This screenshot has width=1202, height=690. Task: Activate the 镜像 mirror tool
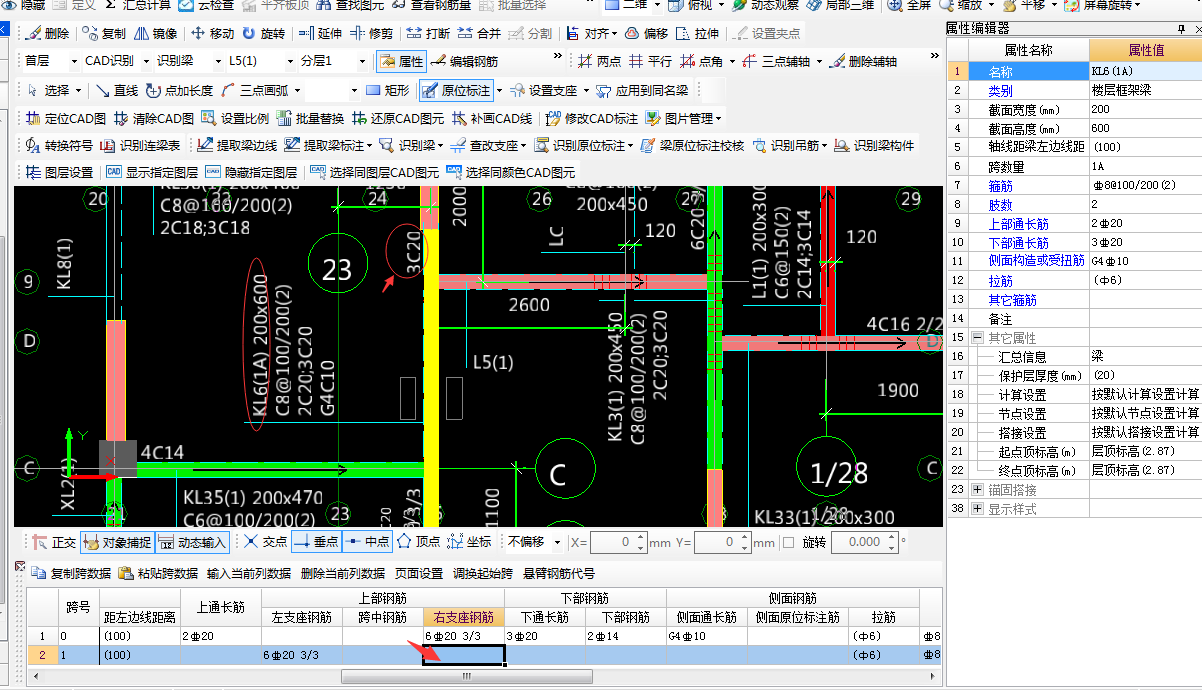[155, 33]
